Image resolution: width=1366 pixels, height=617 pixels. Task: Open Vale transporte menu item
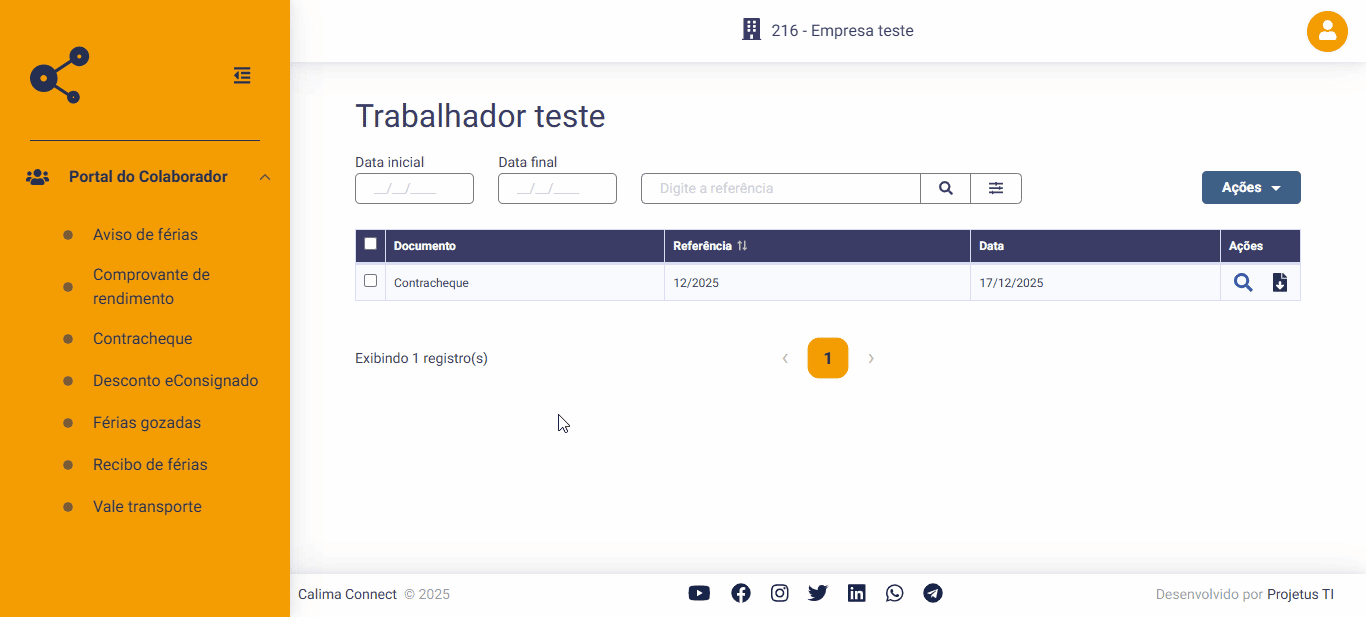[147, 507]
